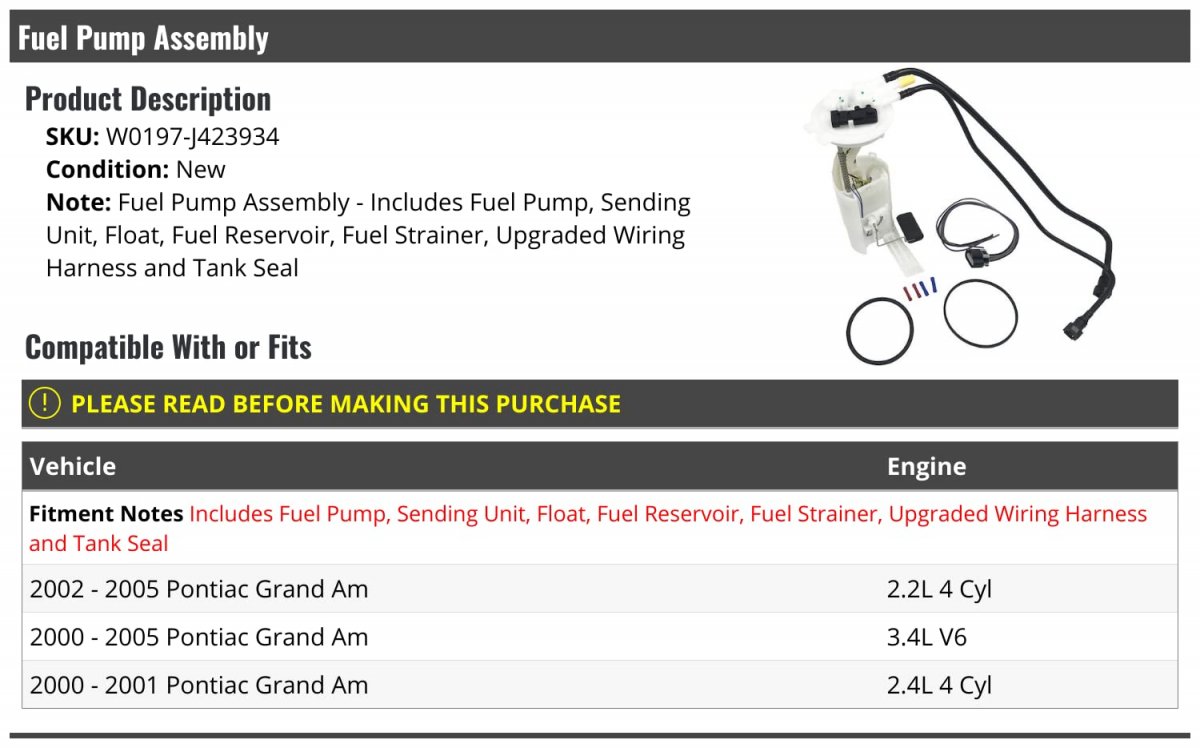
Task: Click the Vehicle column header
Action: (73, 466)
